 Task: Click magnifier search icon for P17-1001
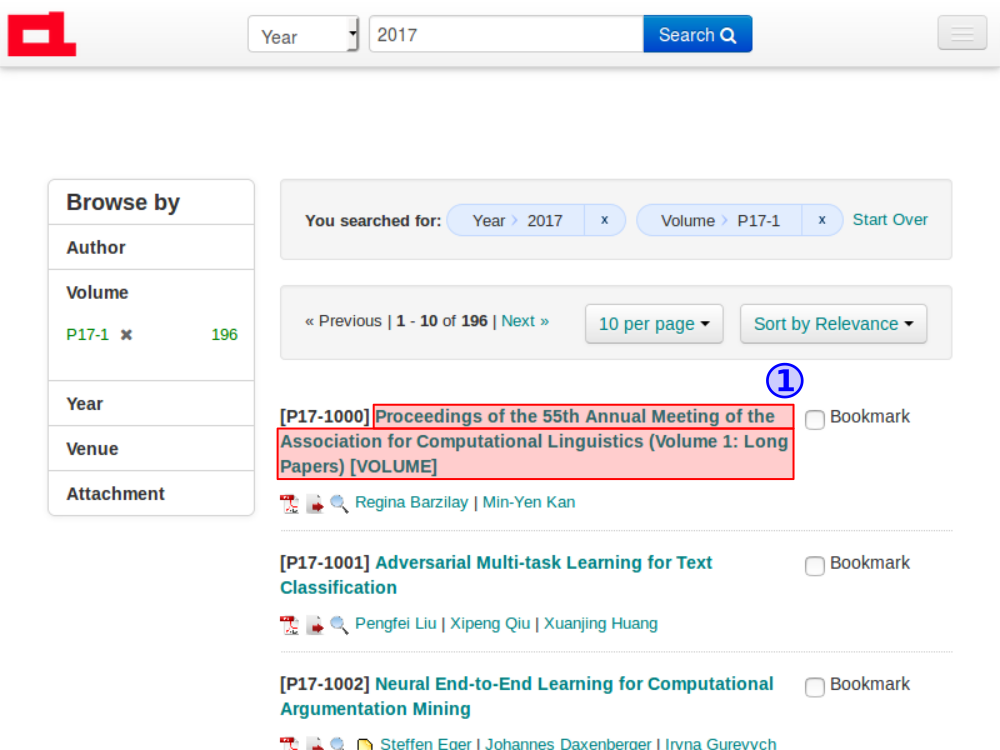(x=339, y=625)
